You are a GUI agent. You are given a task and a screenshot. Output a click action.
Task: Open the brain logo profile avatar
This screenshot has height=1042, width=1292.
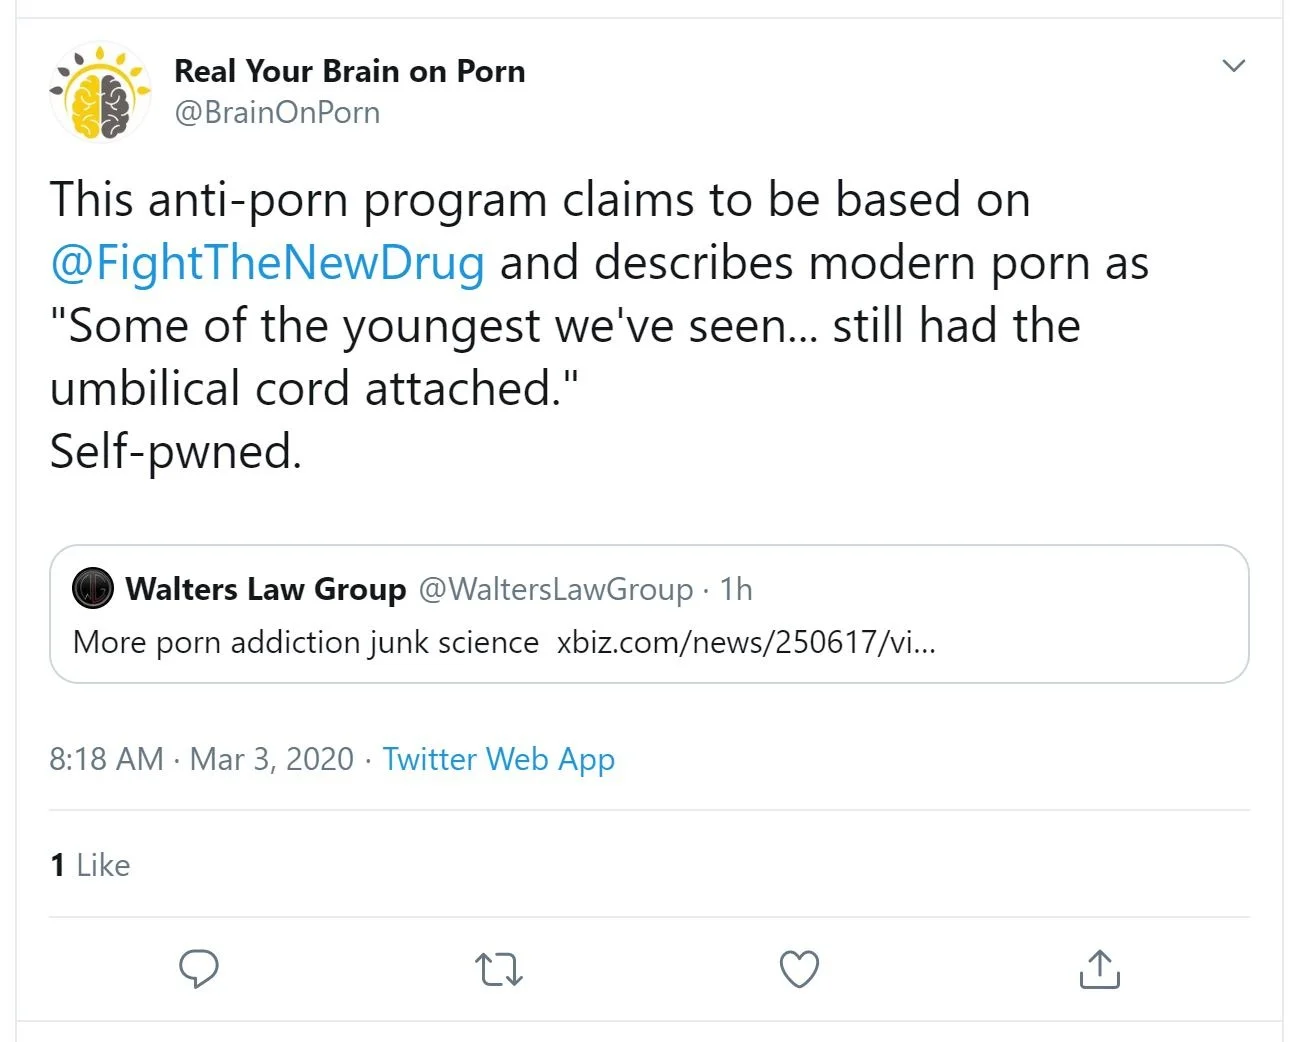pyautogui.click(x=100, y=92)
